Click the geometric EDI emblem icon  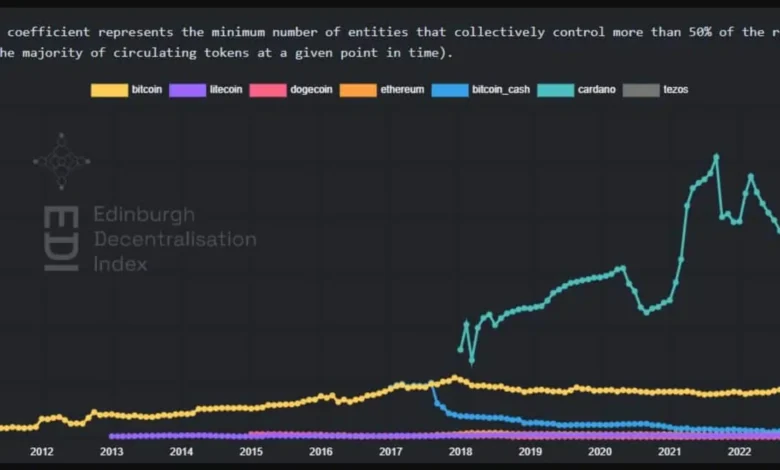coord(62,160)
